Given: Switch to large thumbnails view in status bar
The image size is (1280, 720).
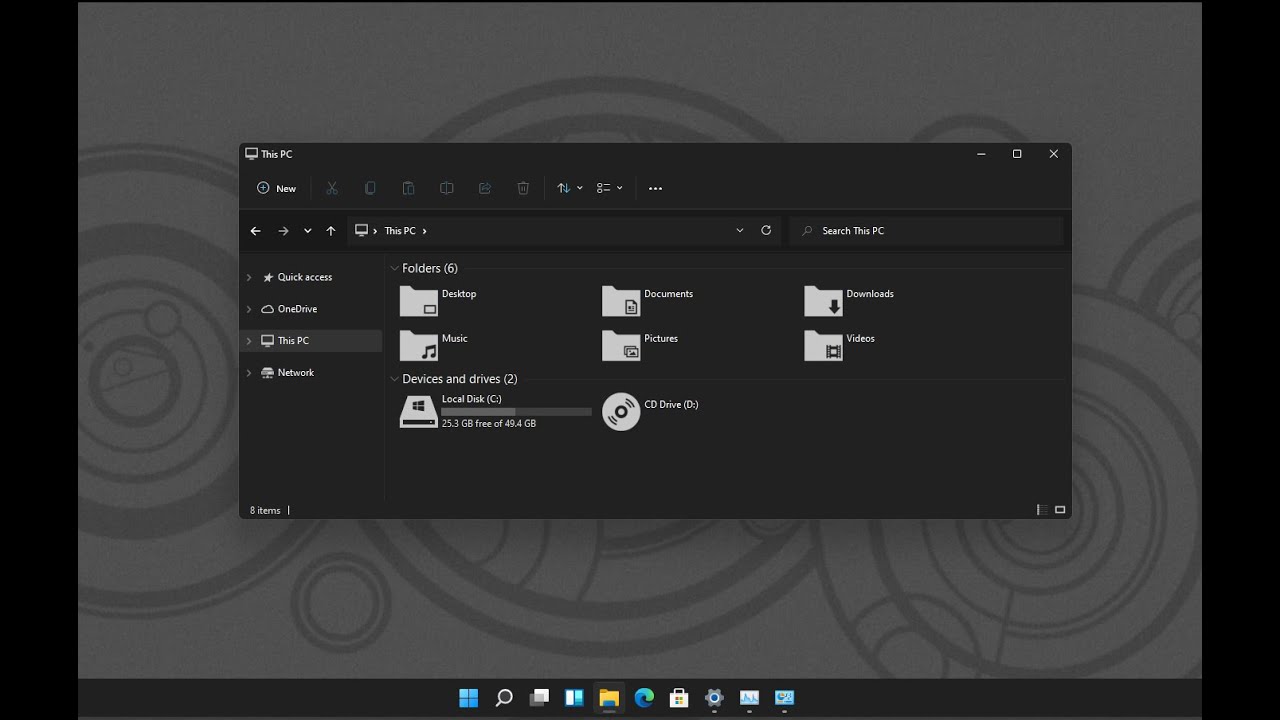Looking at the screenshot, I should pyautogui.click(x=1060, y=510).
